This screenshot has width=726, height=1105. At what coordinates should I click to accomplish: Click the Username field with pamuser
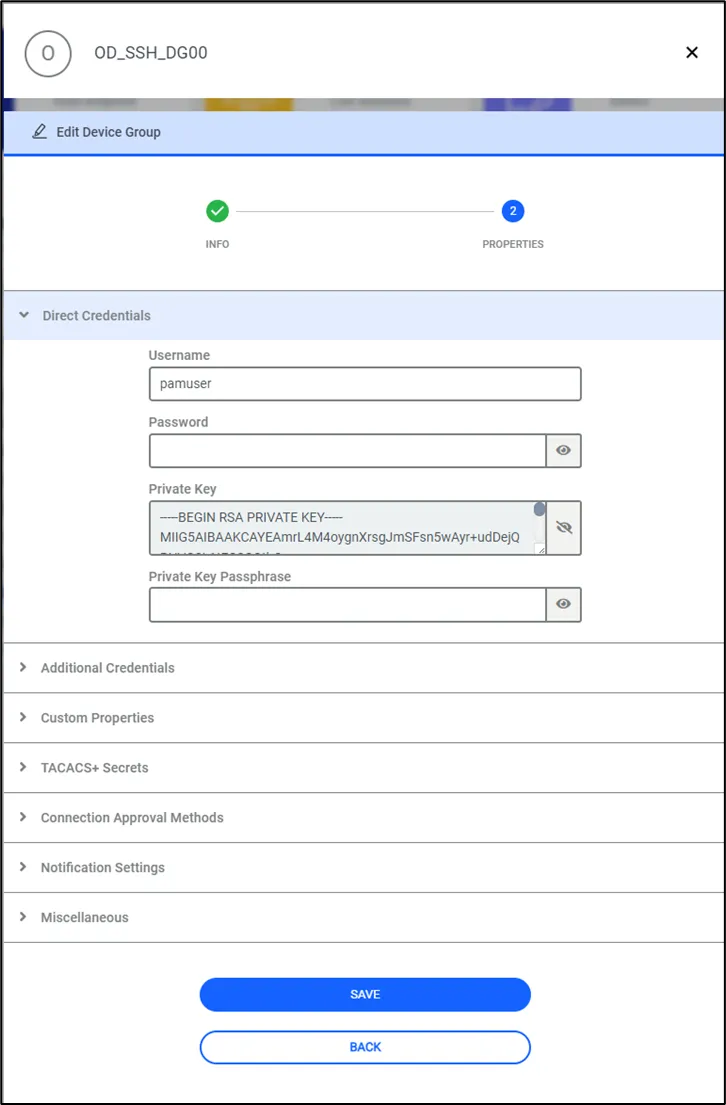click(x=365, y=384)
